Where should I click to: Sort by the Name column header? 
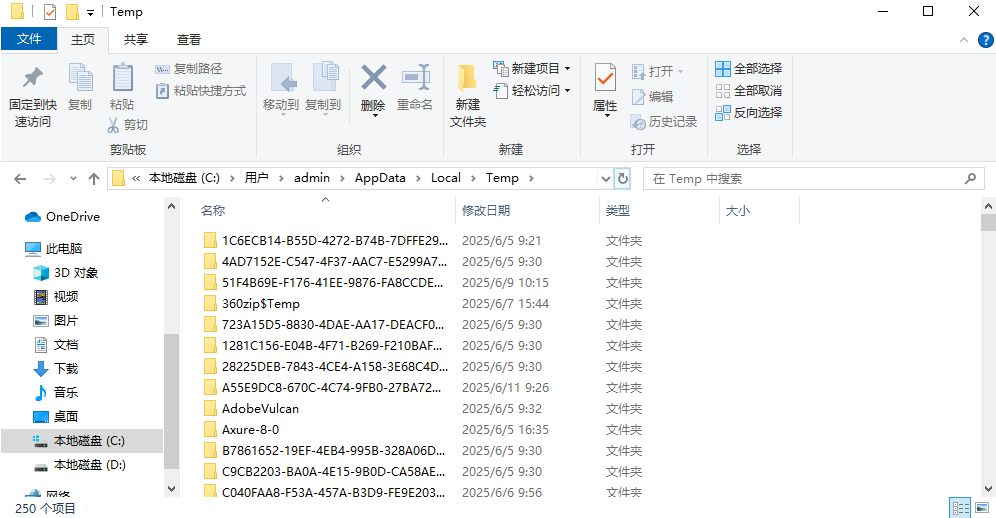click(x=213, y=210)
